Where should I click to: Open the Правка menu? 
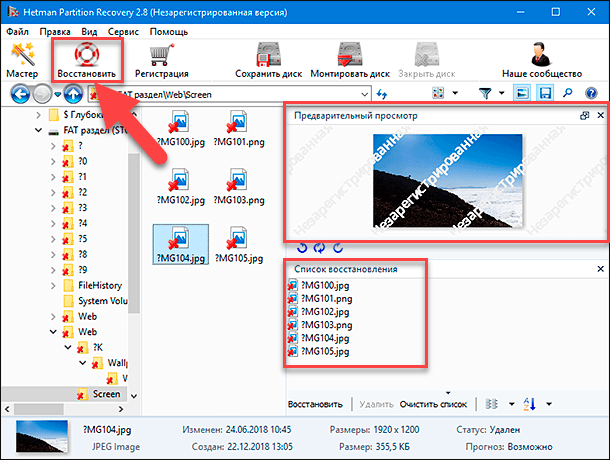point(55,32)
